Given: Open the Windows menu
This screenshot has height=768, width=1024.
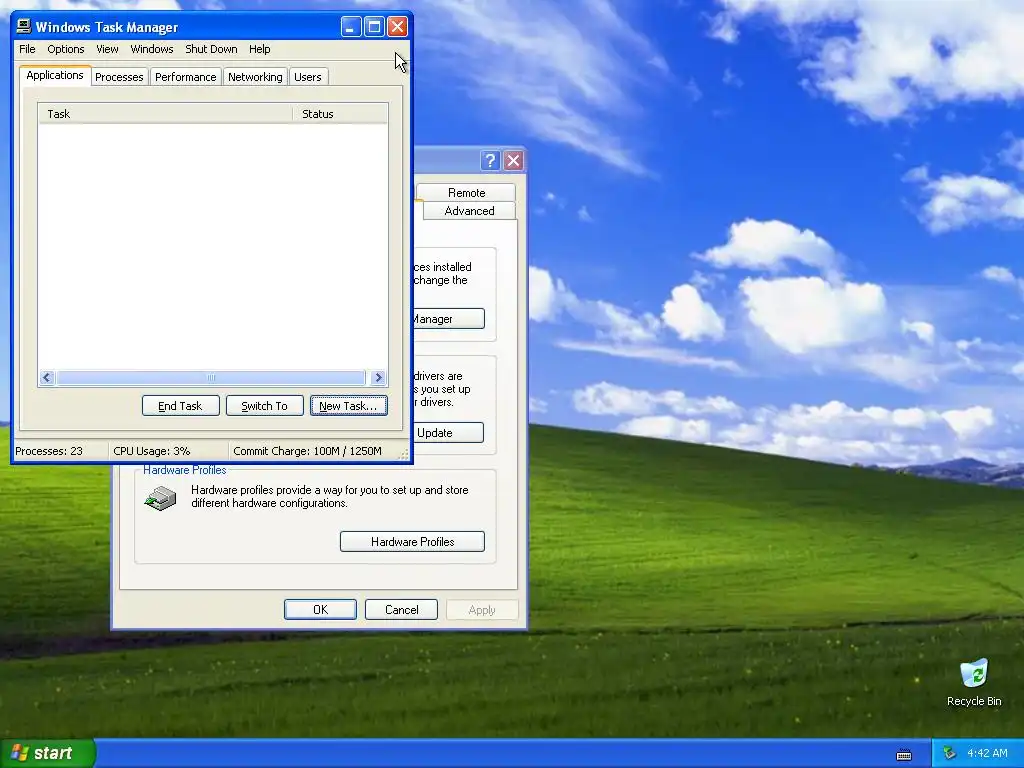Looking at the screenshot, I should (x=152, y=49).
